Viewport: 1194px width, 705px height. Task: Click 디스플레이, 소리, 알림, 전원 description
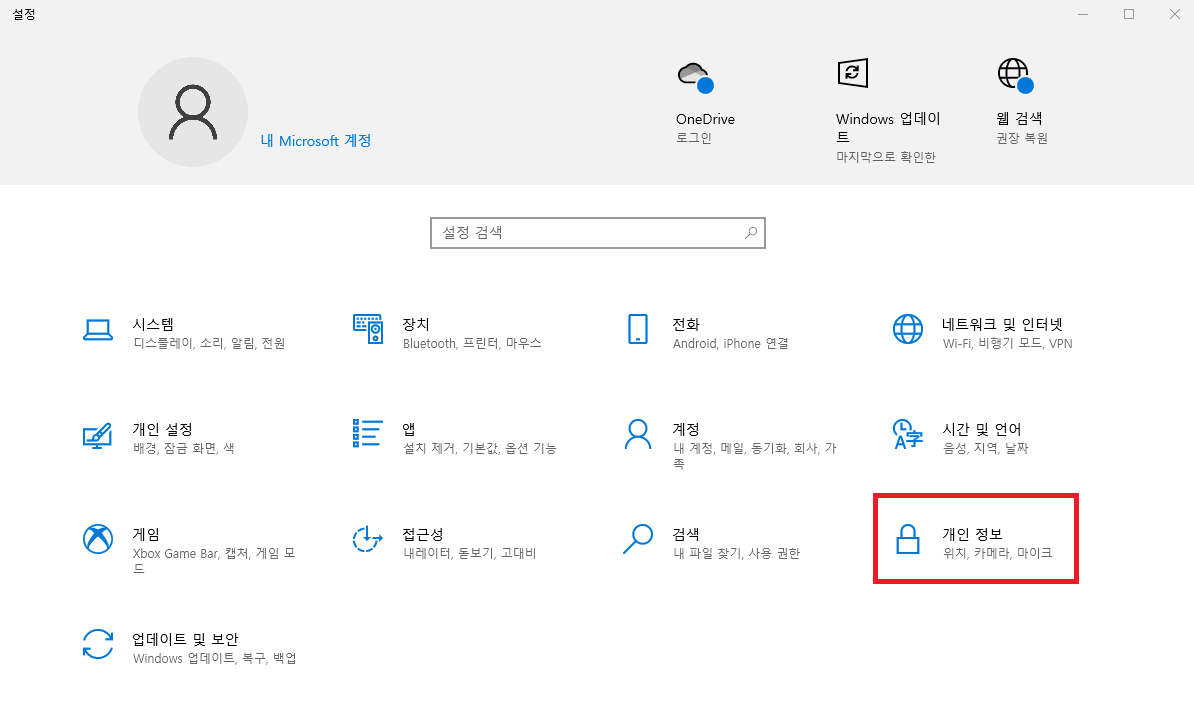[x=209, y=343]
